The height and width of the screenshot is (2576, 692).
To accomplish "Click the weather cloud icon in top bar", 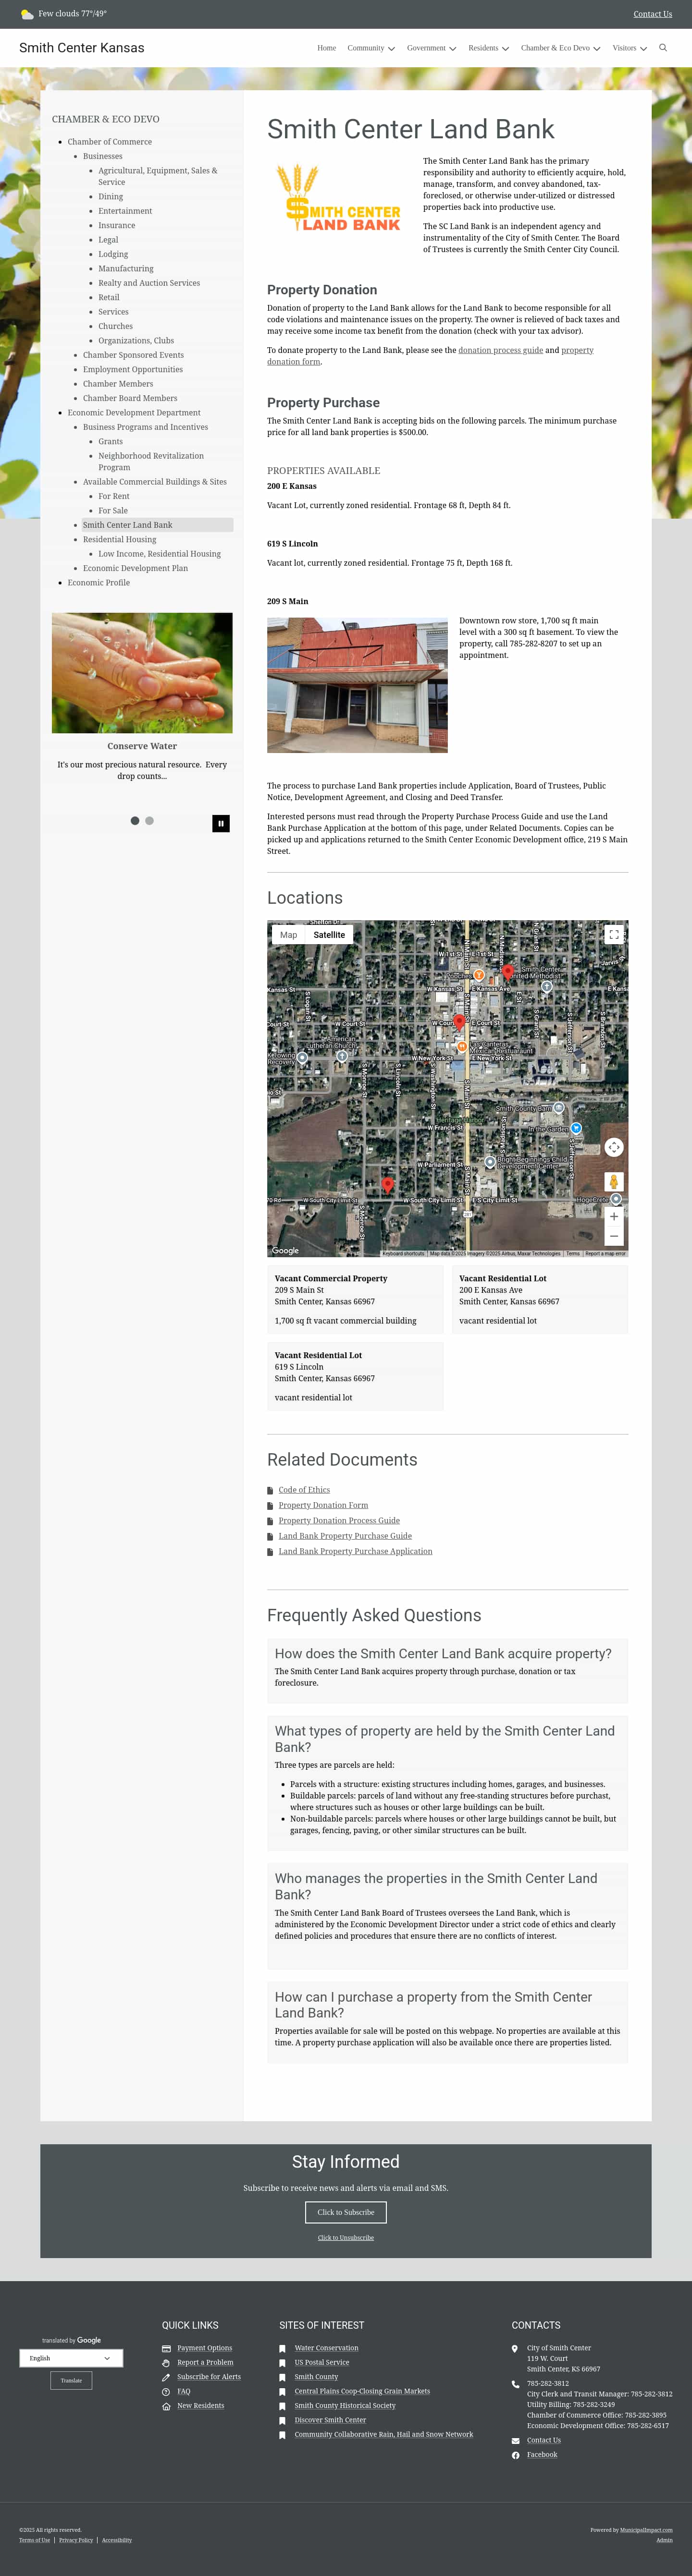I will point(27,14).
